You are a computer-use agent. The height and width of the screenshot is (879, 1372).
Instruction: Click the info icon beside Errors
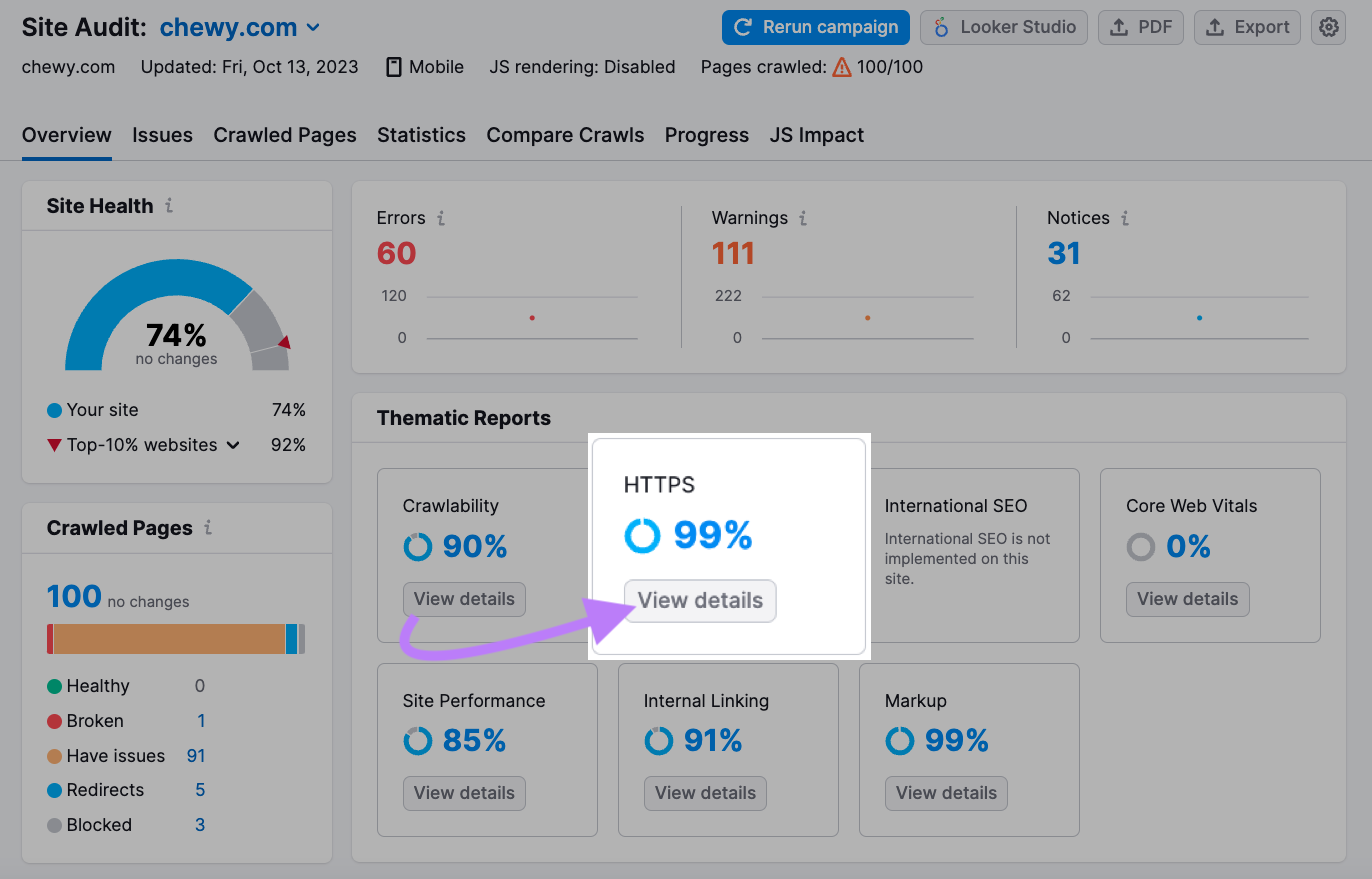tap(441, 218)
